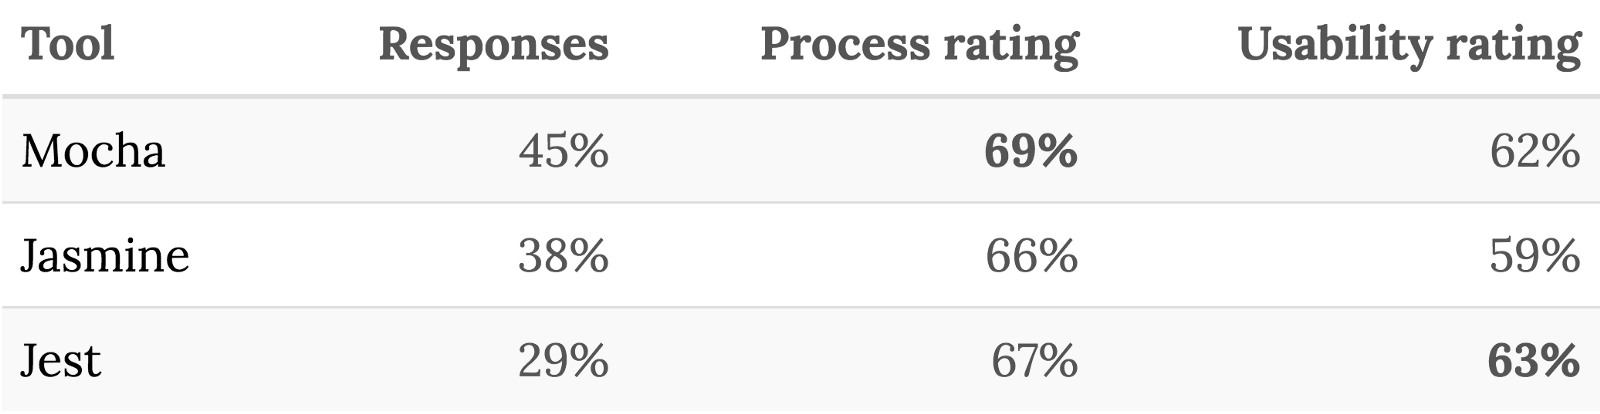Select Jest's 29% responses value
Image resolution: width=1600 pixels, height=414 pixels.
tap(563, 361)
